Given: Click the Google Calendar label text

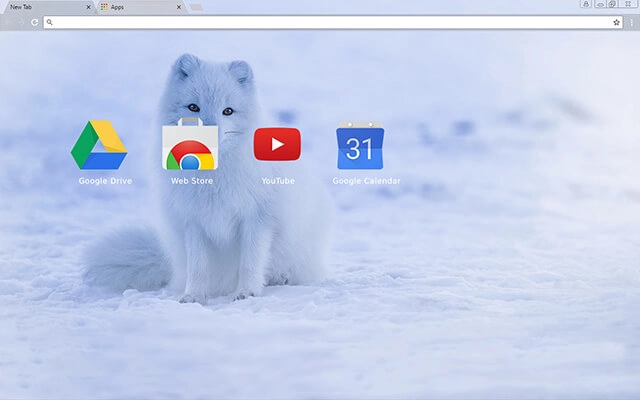Looking at the screenshot, I should (x=366, y=181).
